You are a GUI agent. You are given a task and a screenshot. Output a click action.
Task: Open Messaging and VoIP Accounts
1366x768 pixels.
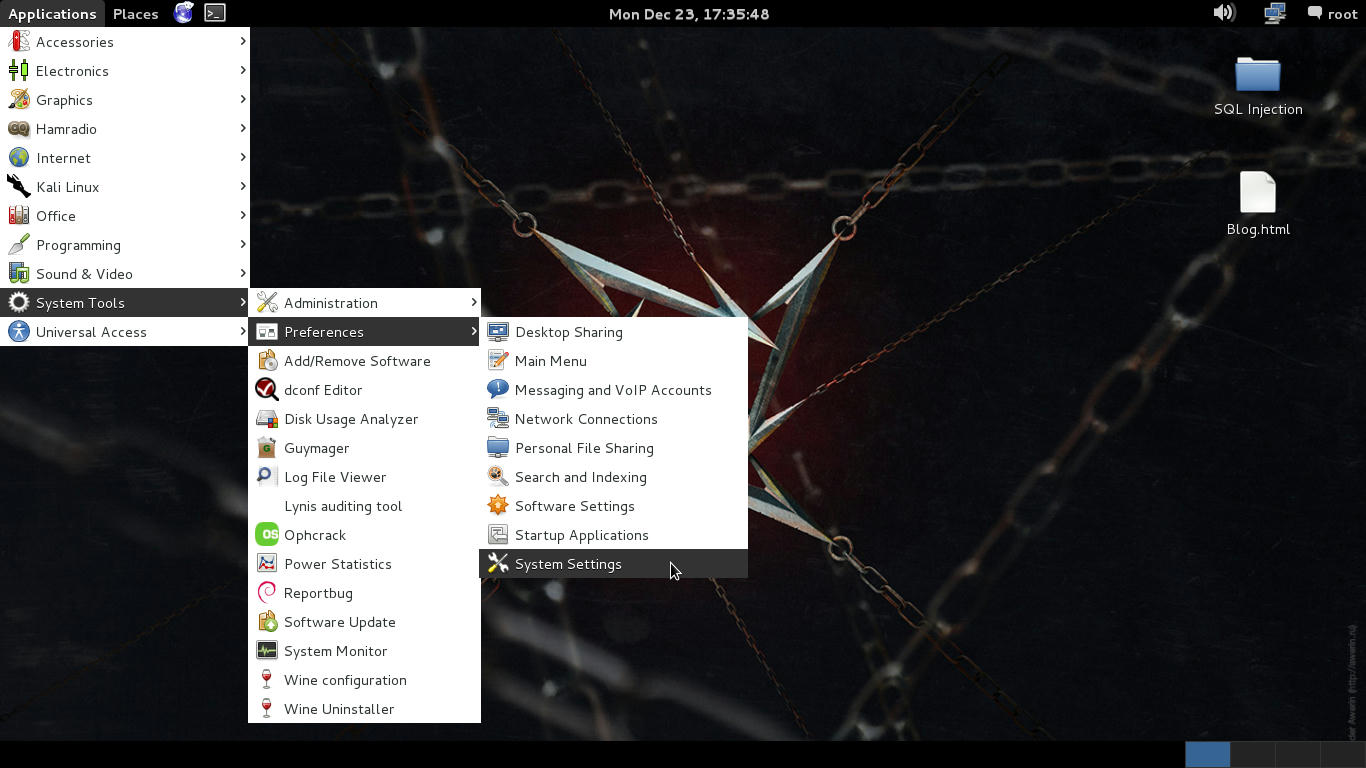[613, 390]
